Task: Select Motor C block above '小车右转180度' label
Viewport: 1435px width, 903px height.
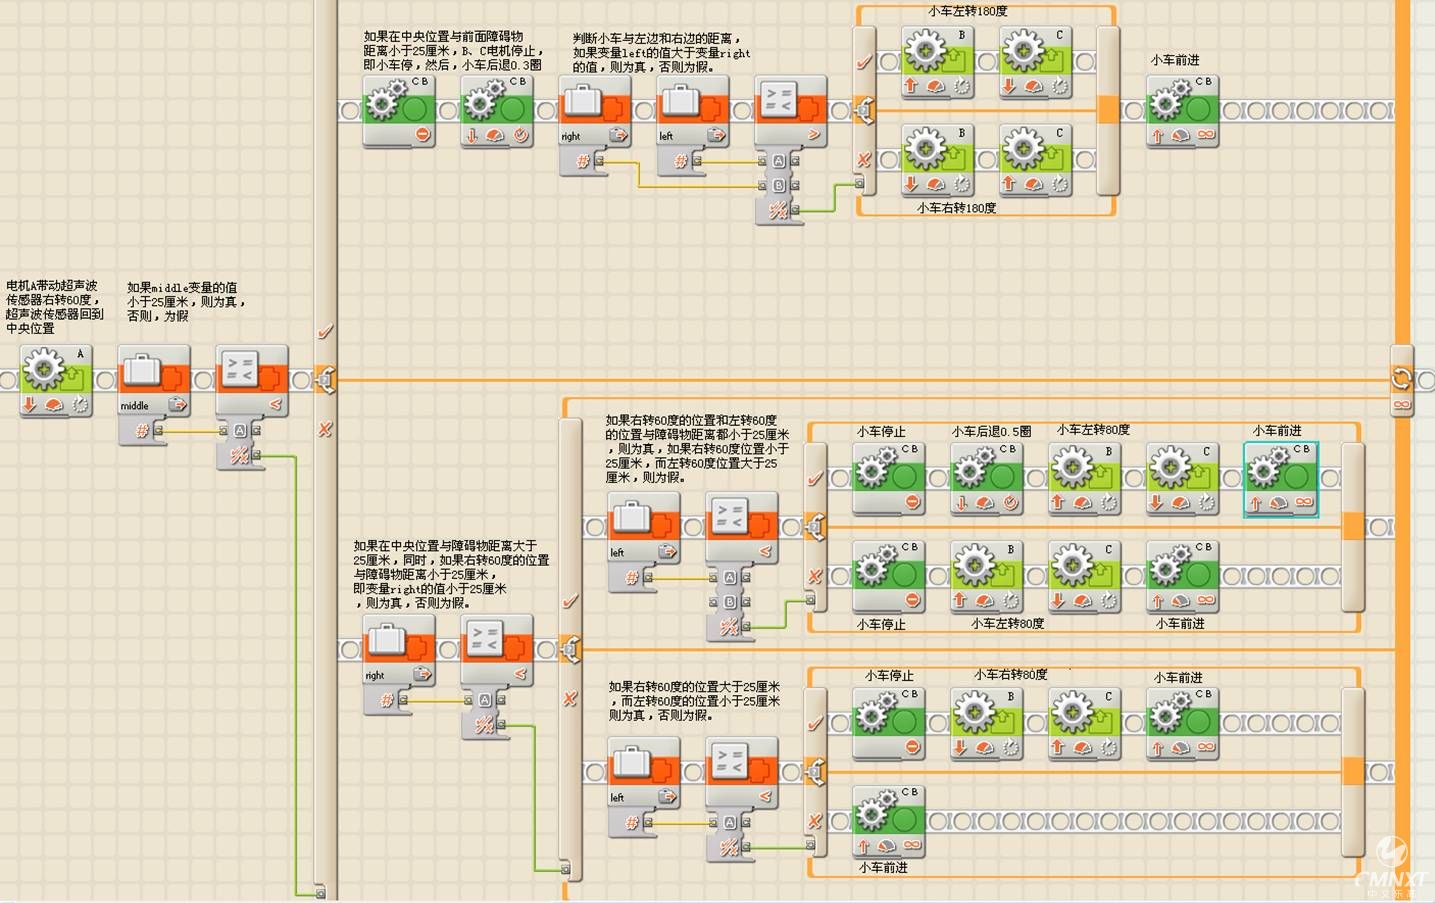Action: [x=1036, y=159]
